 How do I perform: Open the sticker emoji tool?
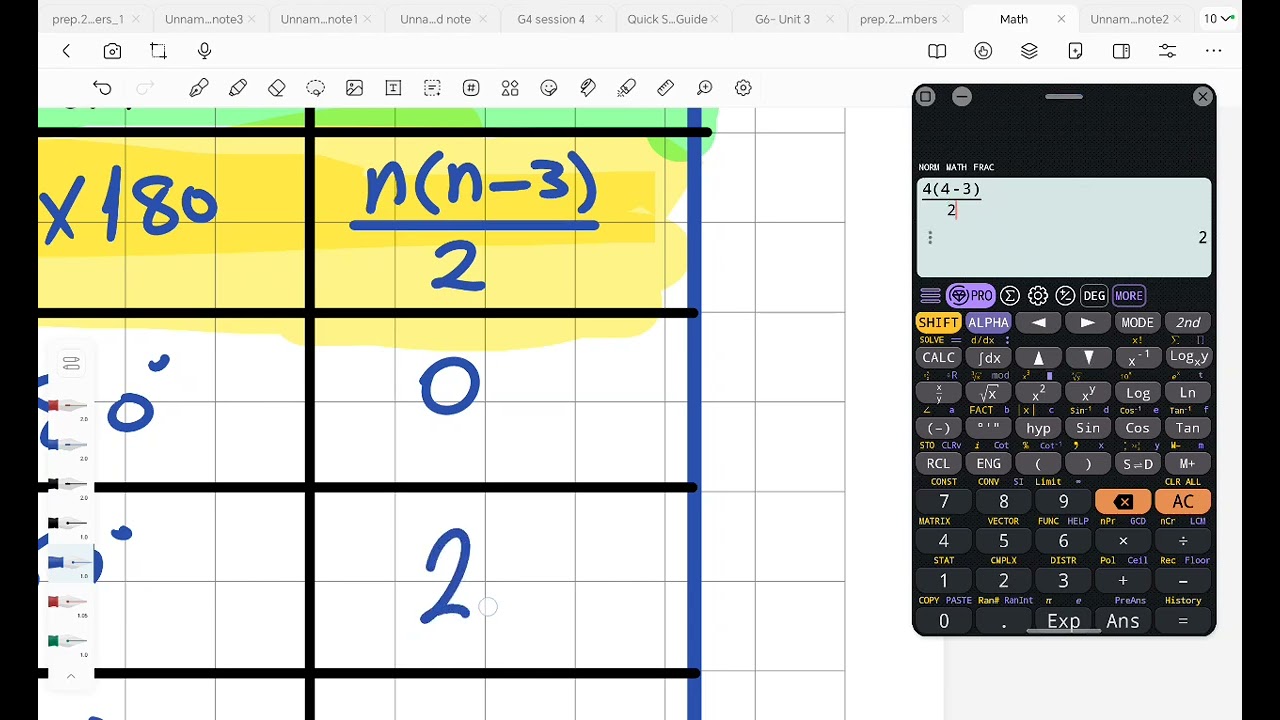549,88
